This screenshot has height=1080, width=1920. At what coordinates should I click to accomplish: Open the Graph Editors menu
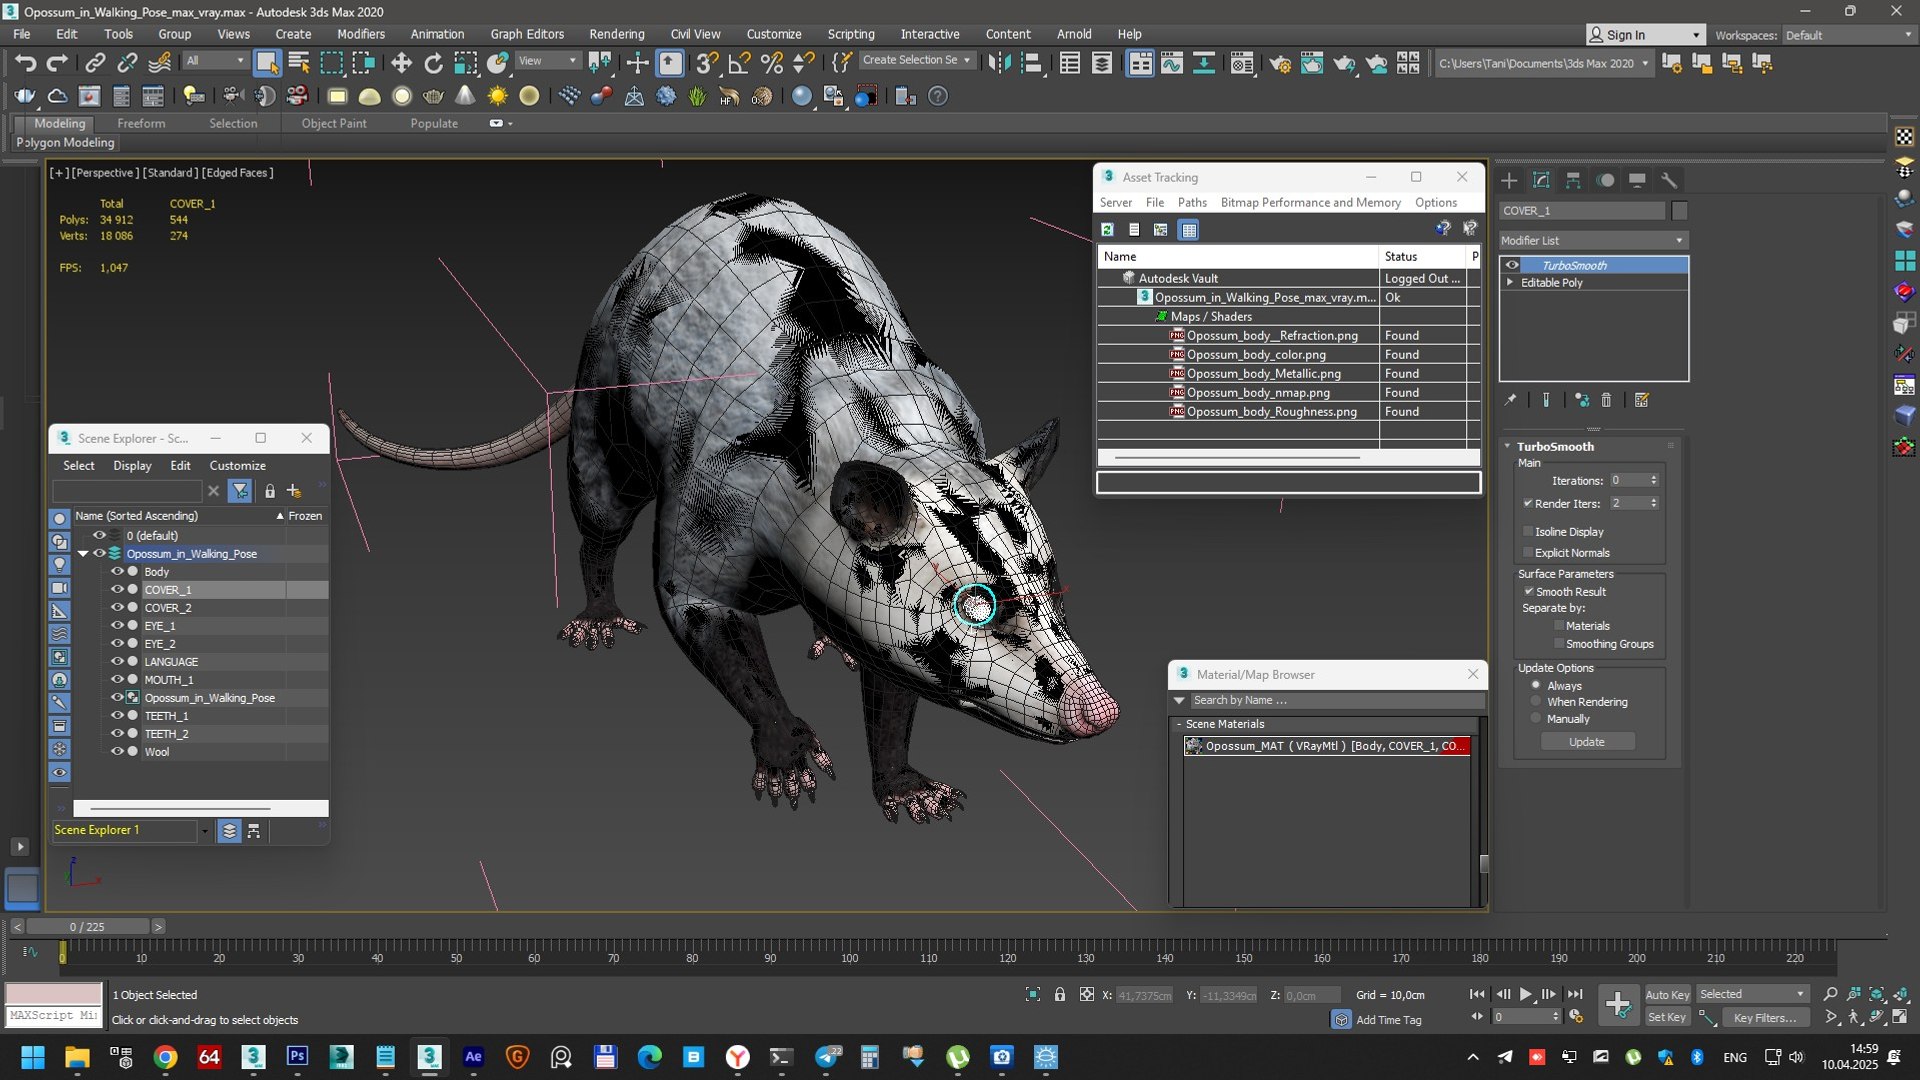point(527,34)
